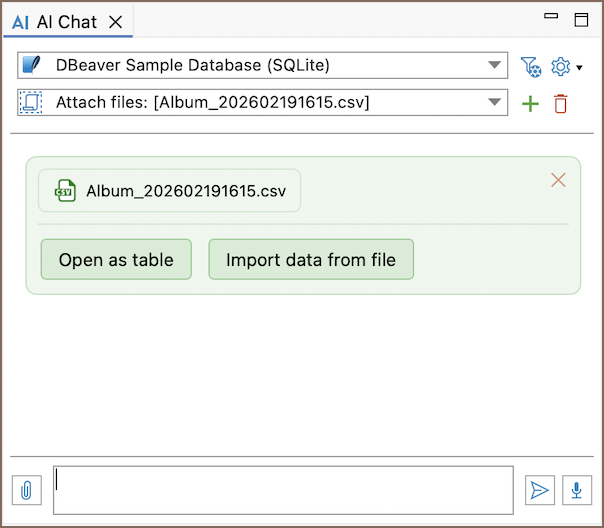Switch to the AI Chat tab
This screenshot has height=528, width=604.
click(55, 21)
